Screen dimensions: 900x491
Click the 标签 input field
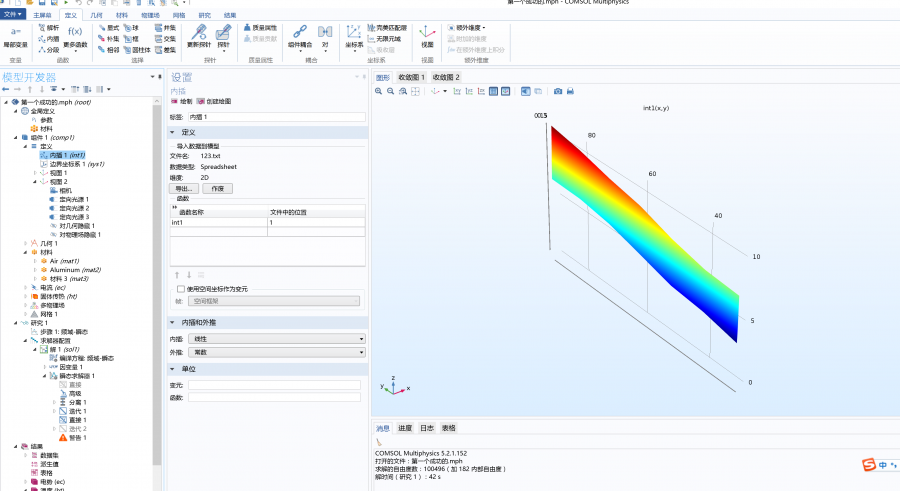(277, 117)
